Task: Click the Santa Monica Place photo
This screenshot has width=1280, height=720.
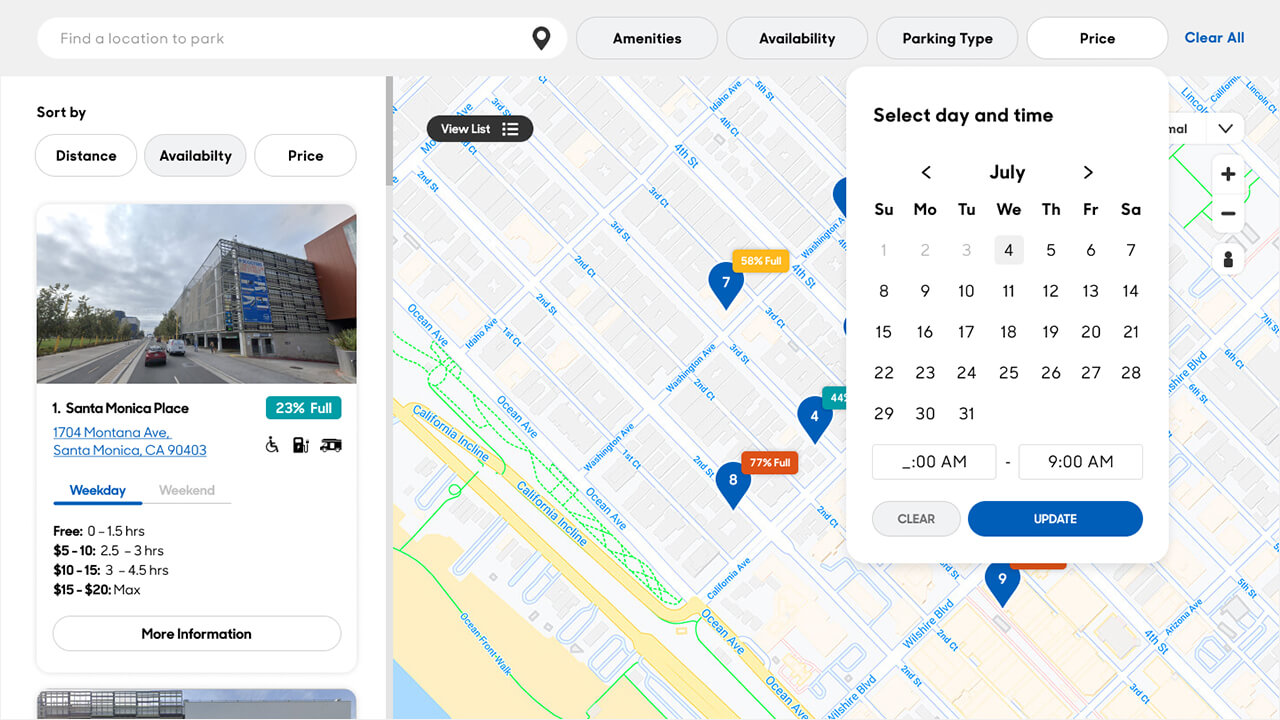Action: [197, 294]
